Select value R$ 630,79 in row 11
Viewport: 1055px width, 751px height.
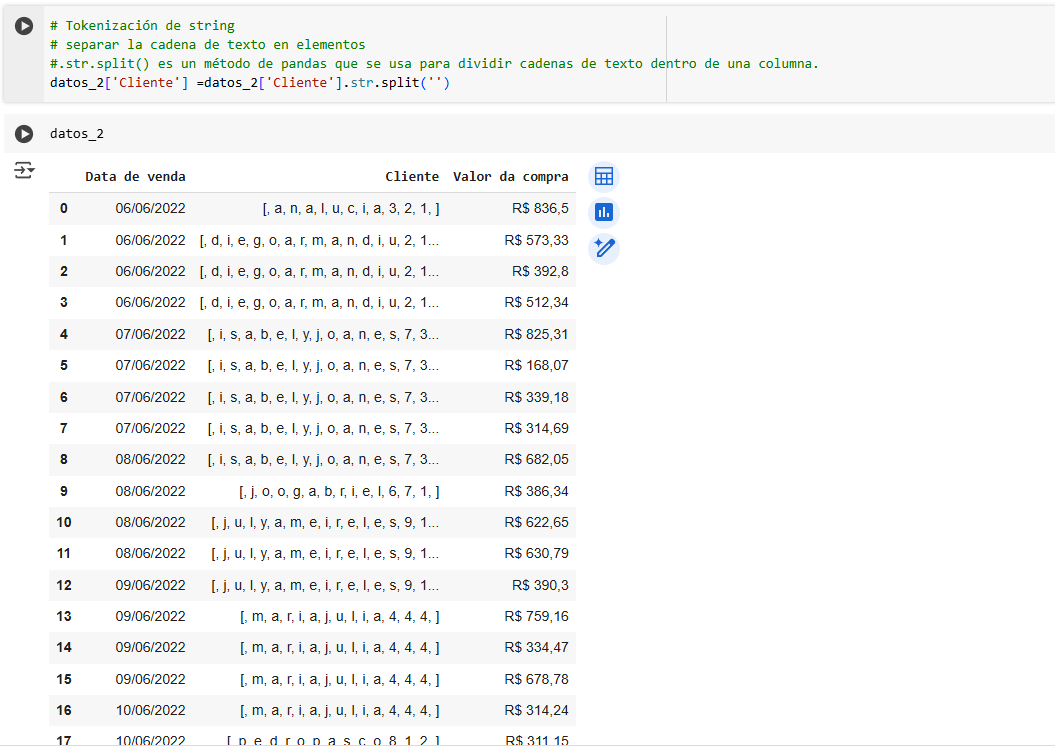[x=536, y=553]
